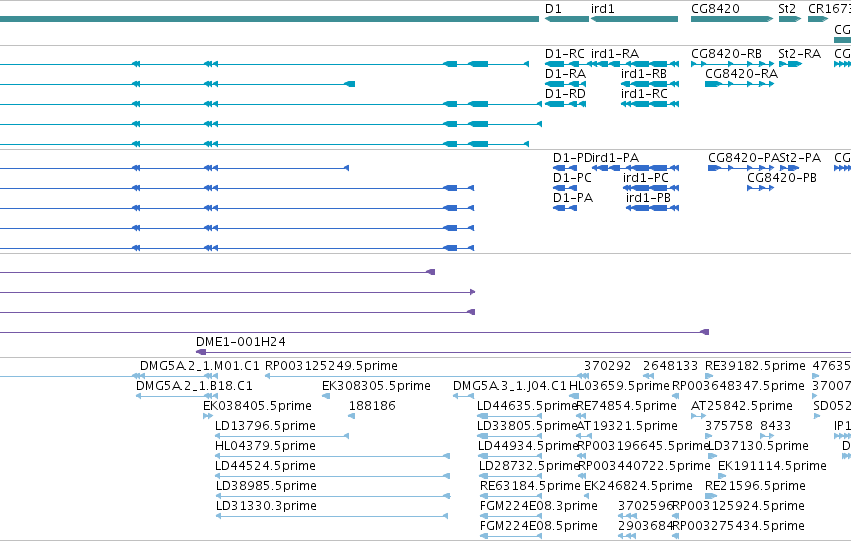Viewport: 851px width, 541px height.
Task: Click the D1-PA protein feature
Action: pyautogui.click(x=564, y=208)
